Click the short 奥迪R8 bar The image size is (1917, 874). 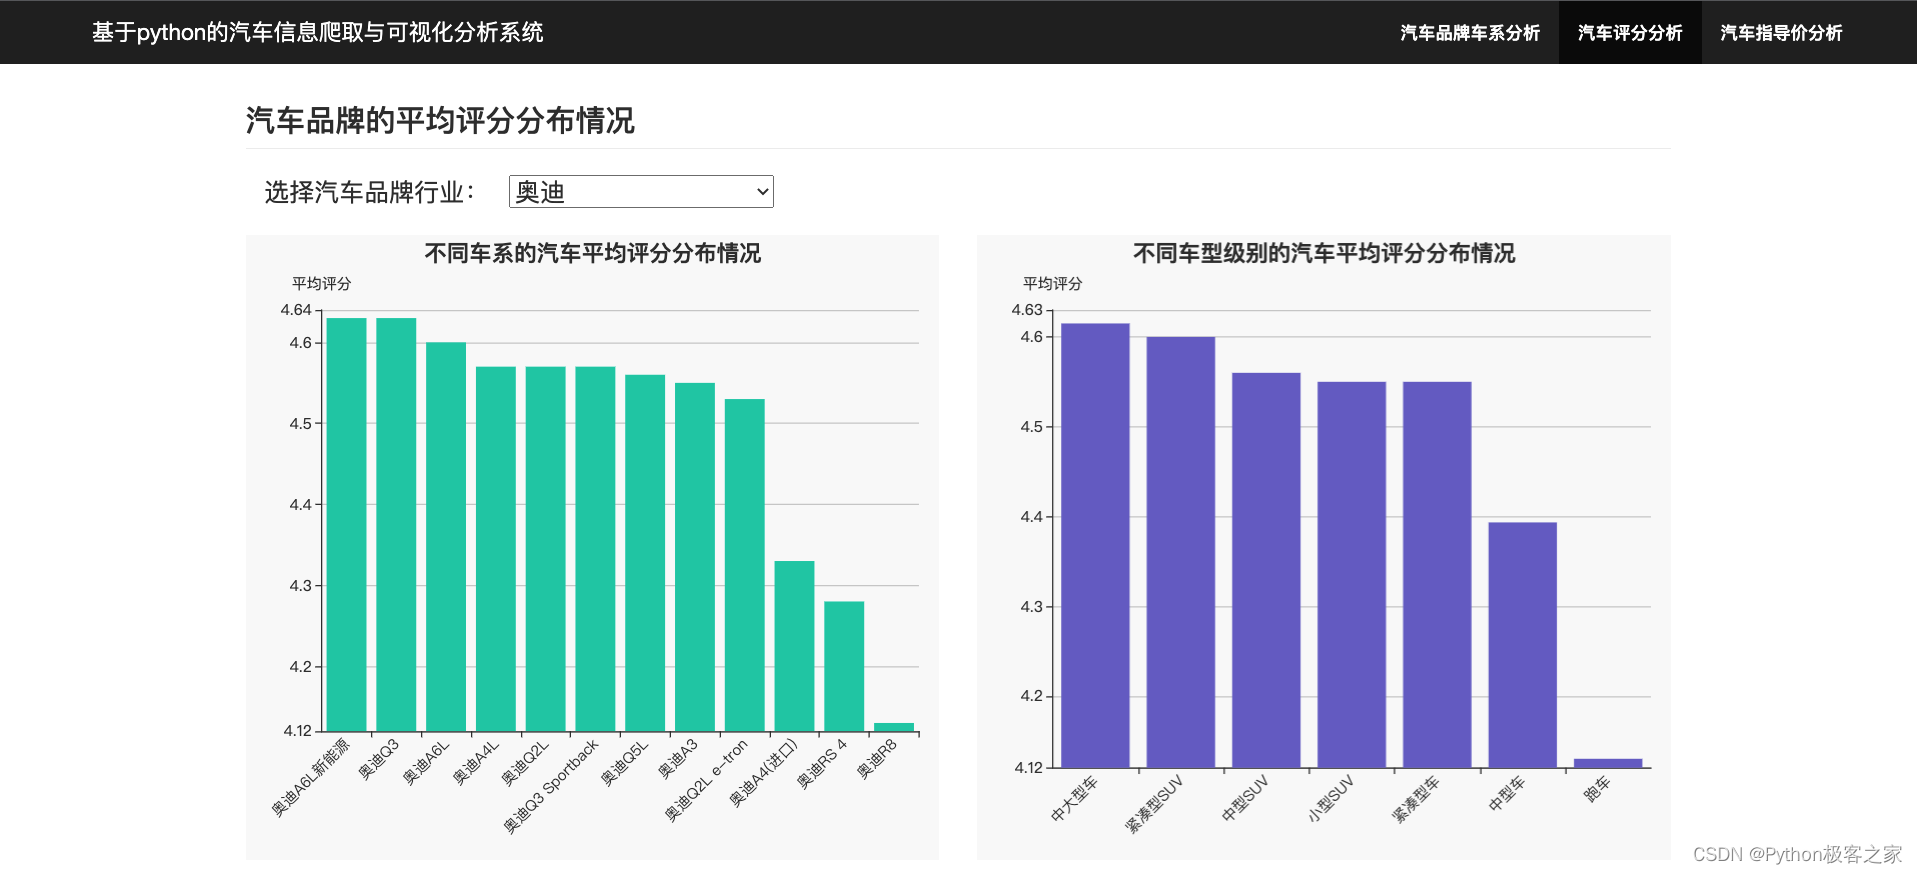coord(894,727)
